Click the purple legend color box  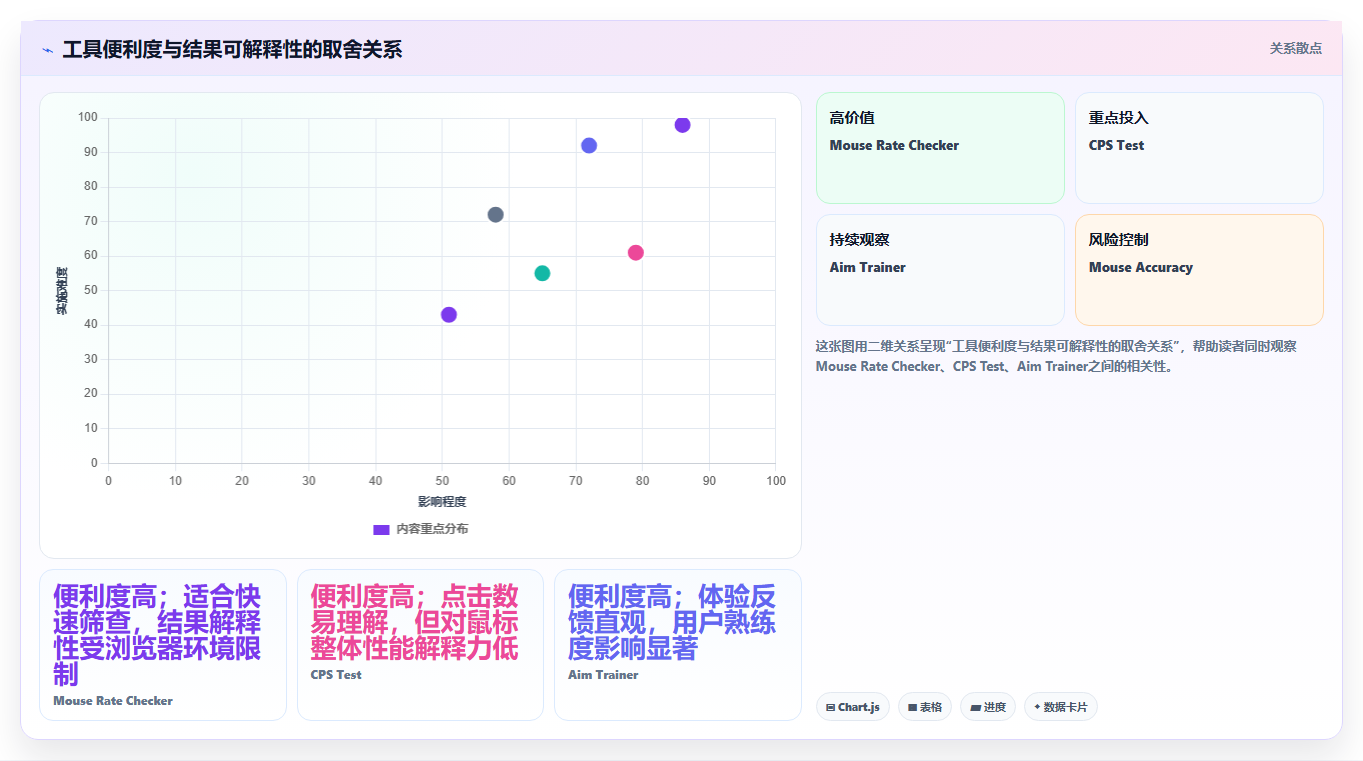(381, 529)
